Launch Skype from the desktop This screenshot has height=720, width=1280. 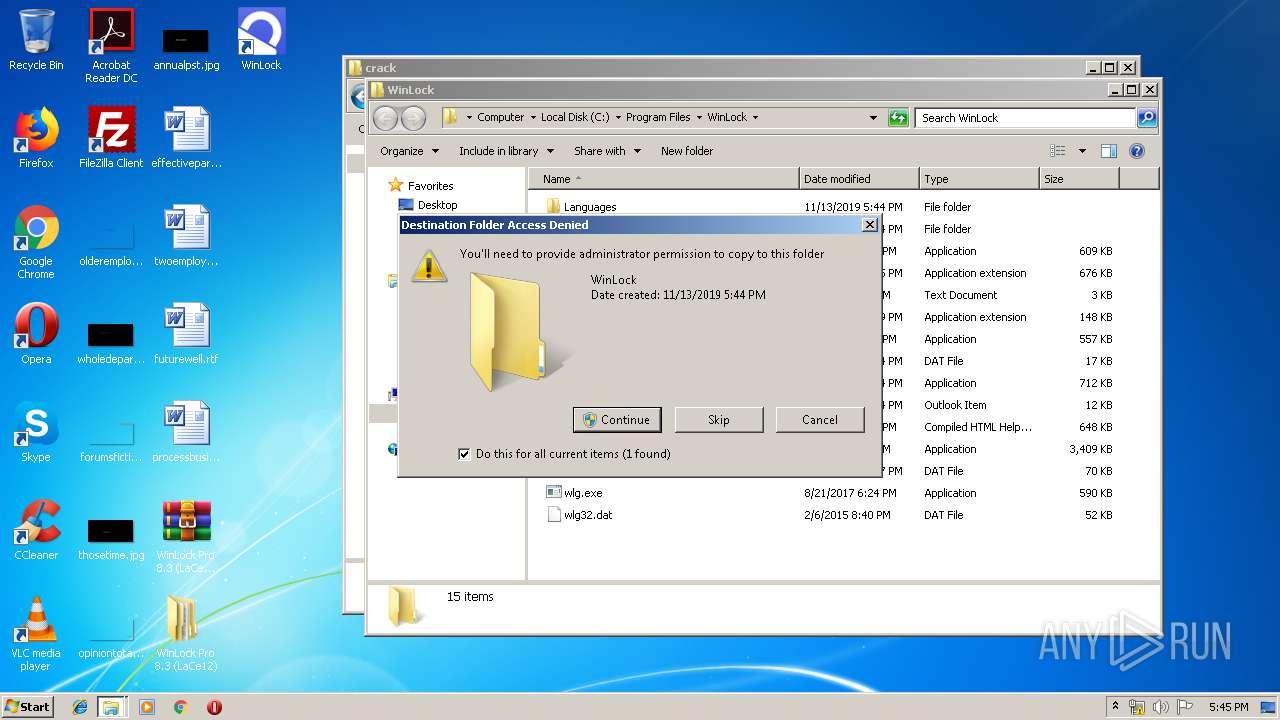tap(36, 432)
